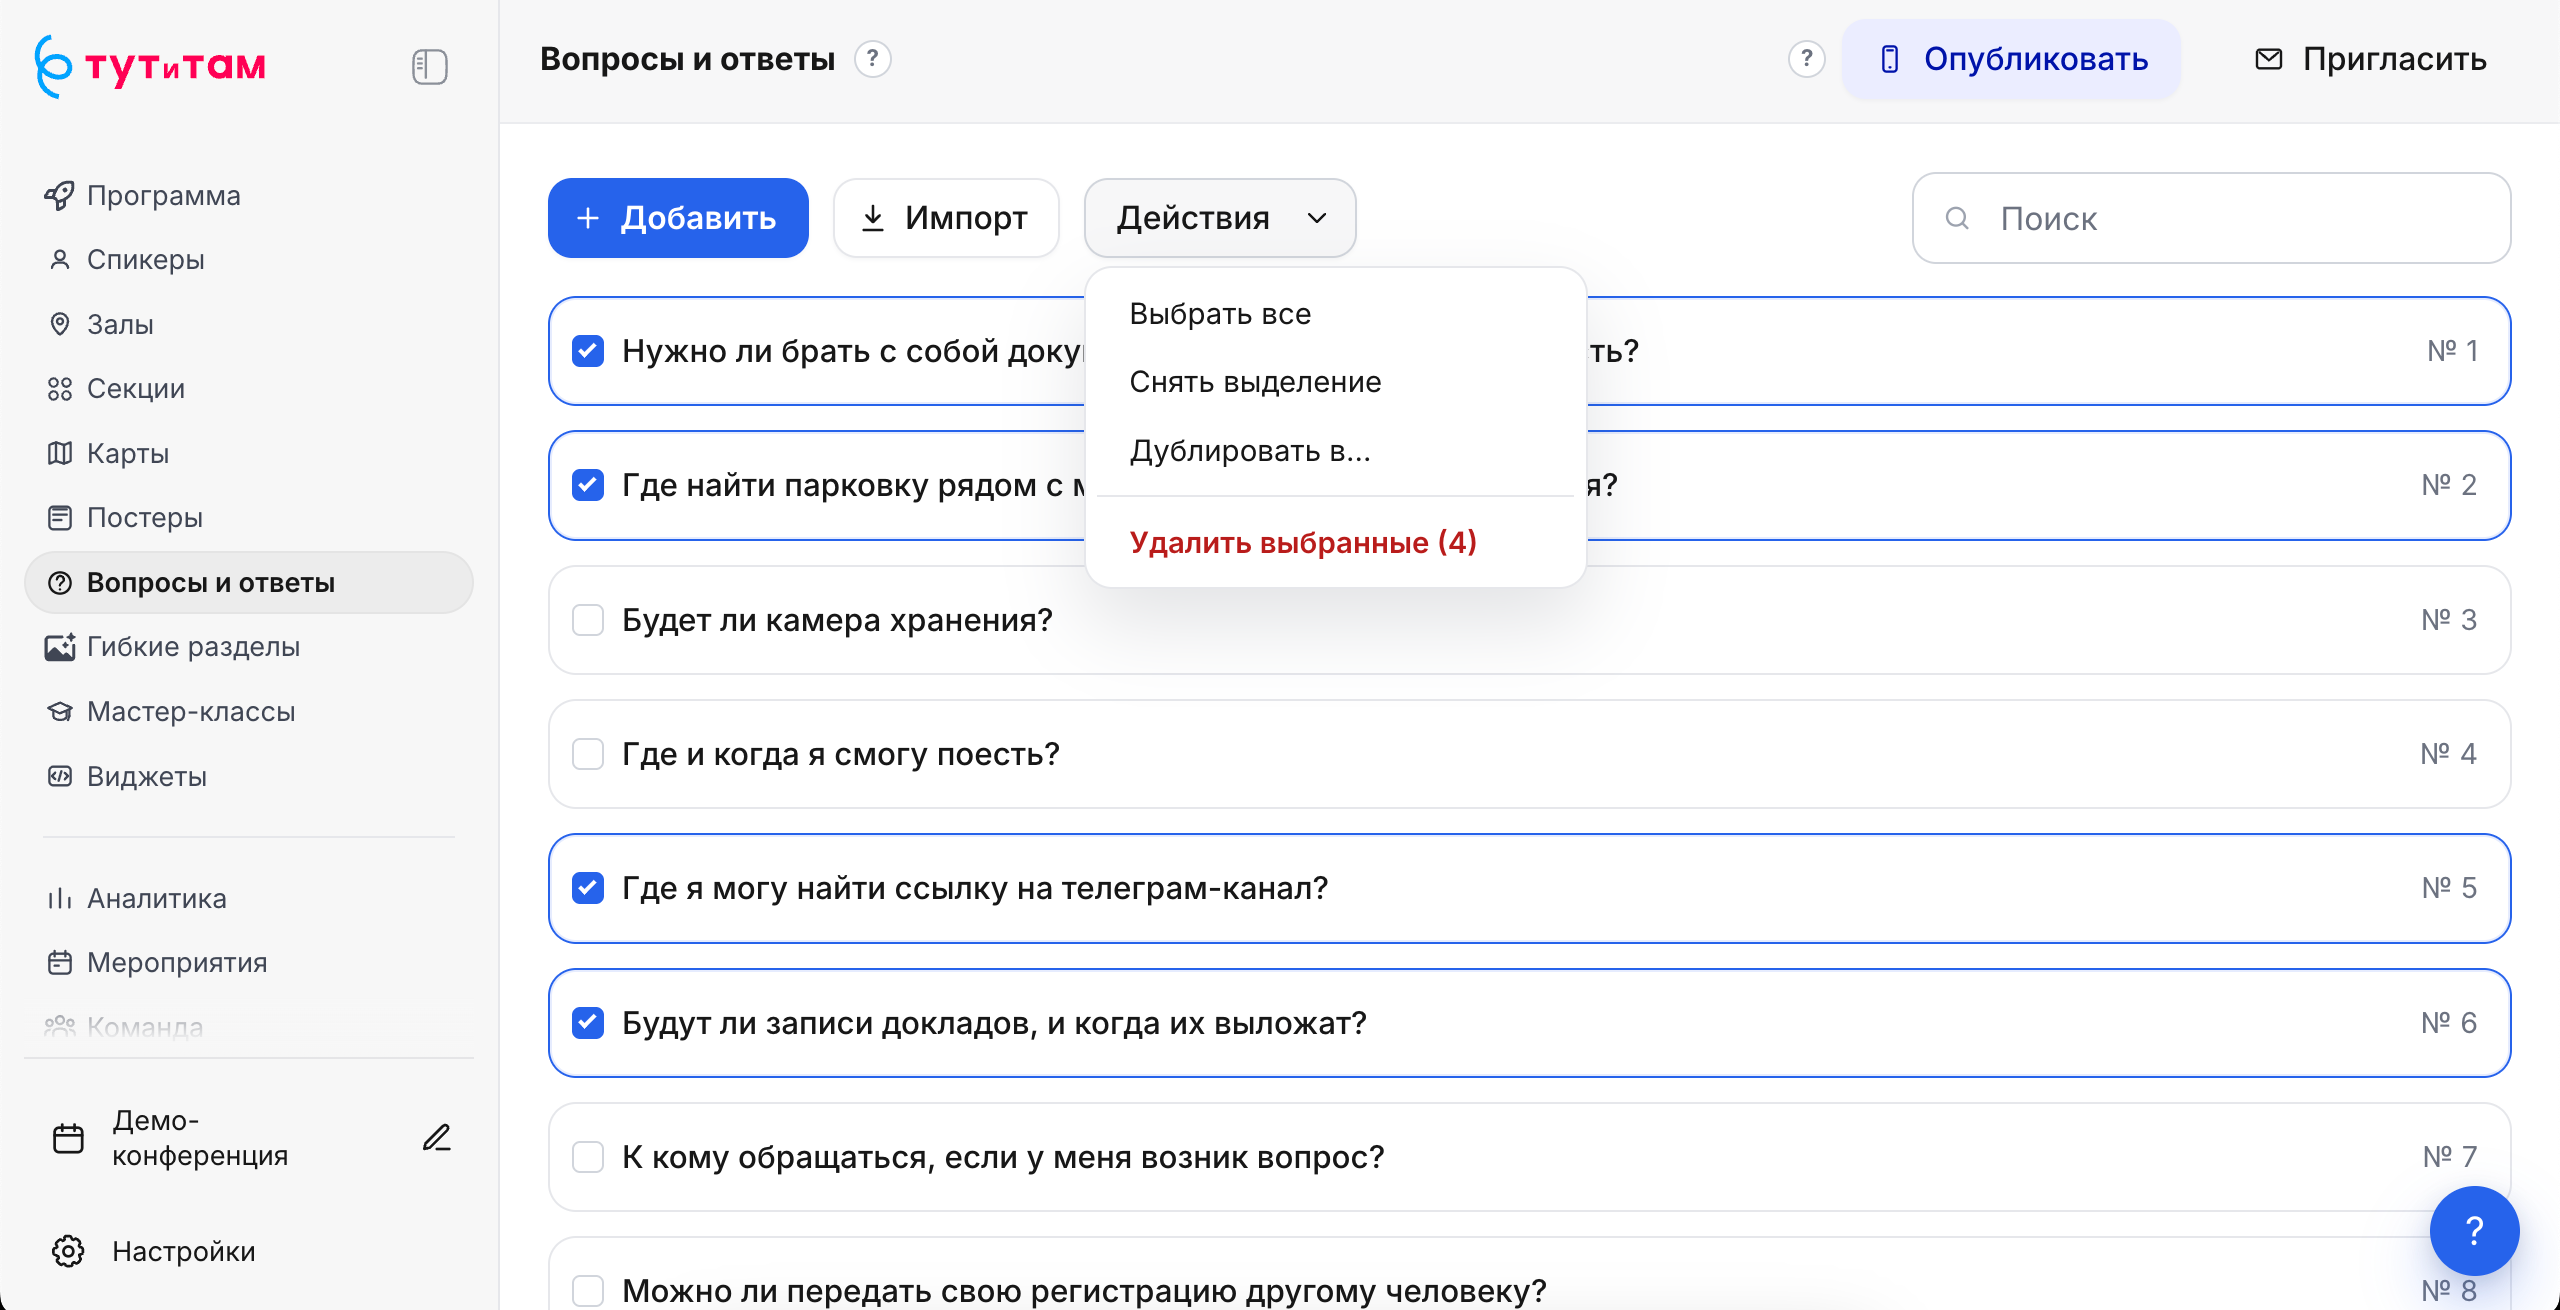This screenshot has width=2560, height=1310.
Task: Click the graduation cap icon next to Мастер-классы
Action: (60, 712)
